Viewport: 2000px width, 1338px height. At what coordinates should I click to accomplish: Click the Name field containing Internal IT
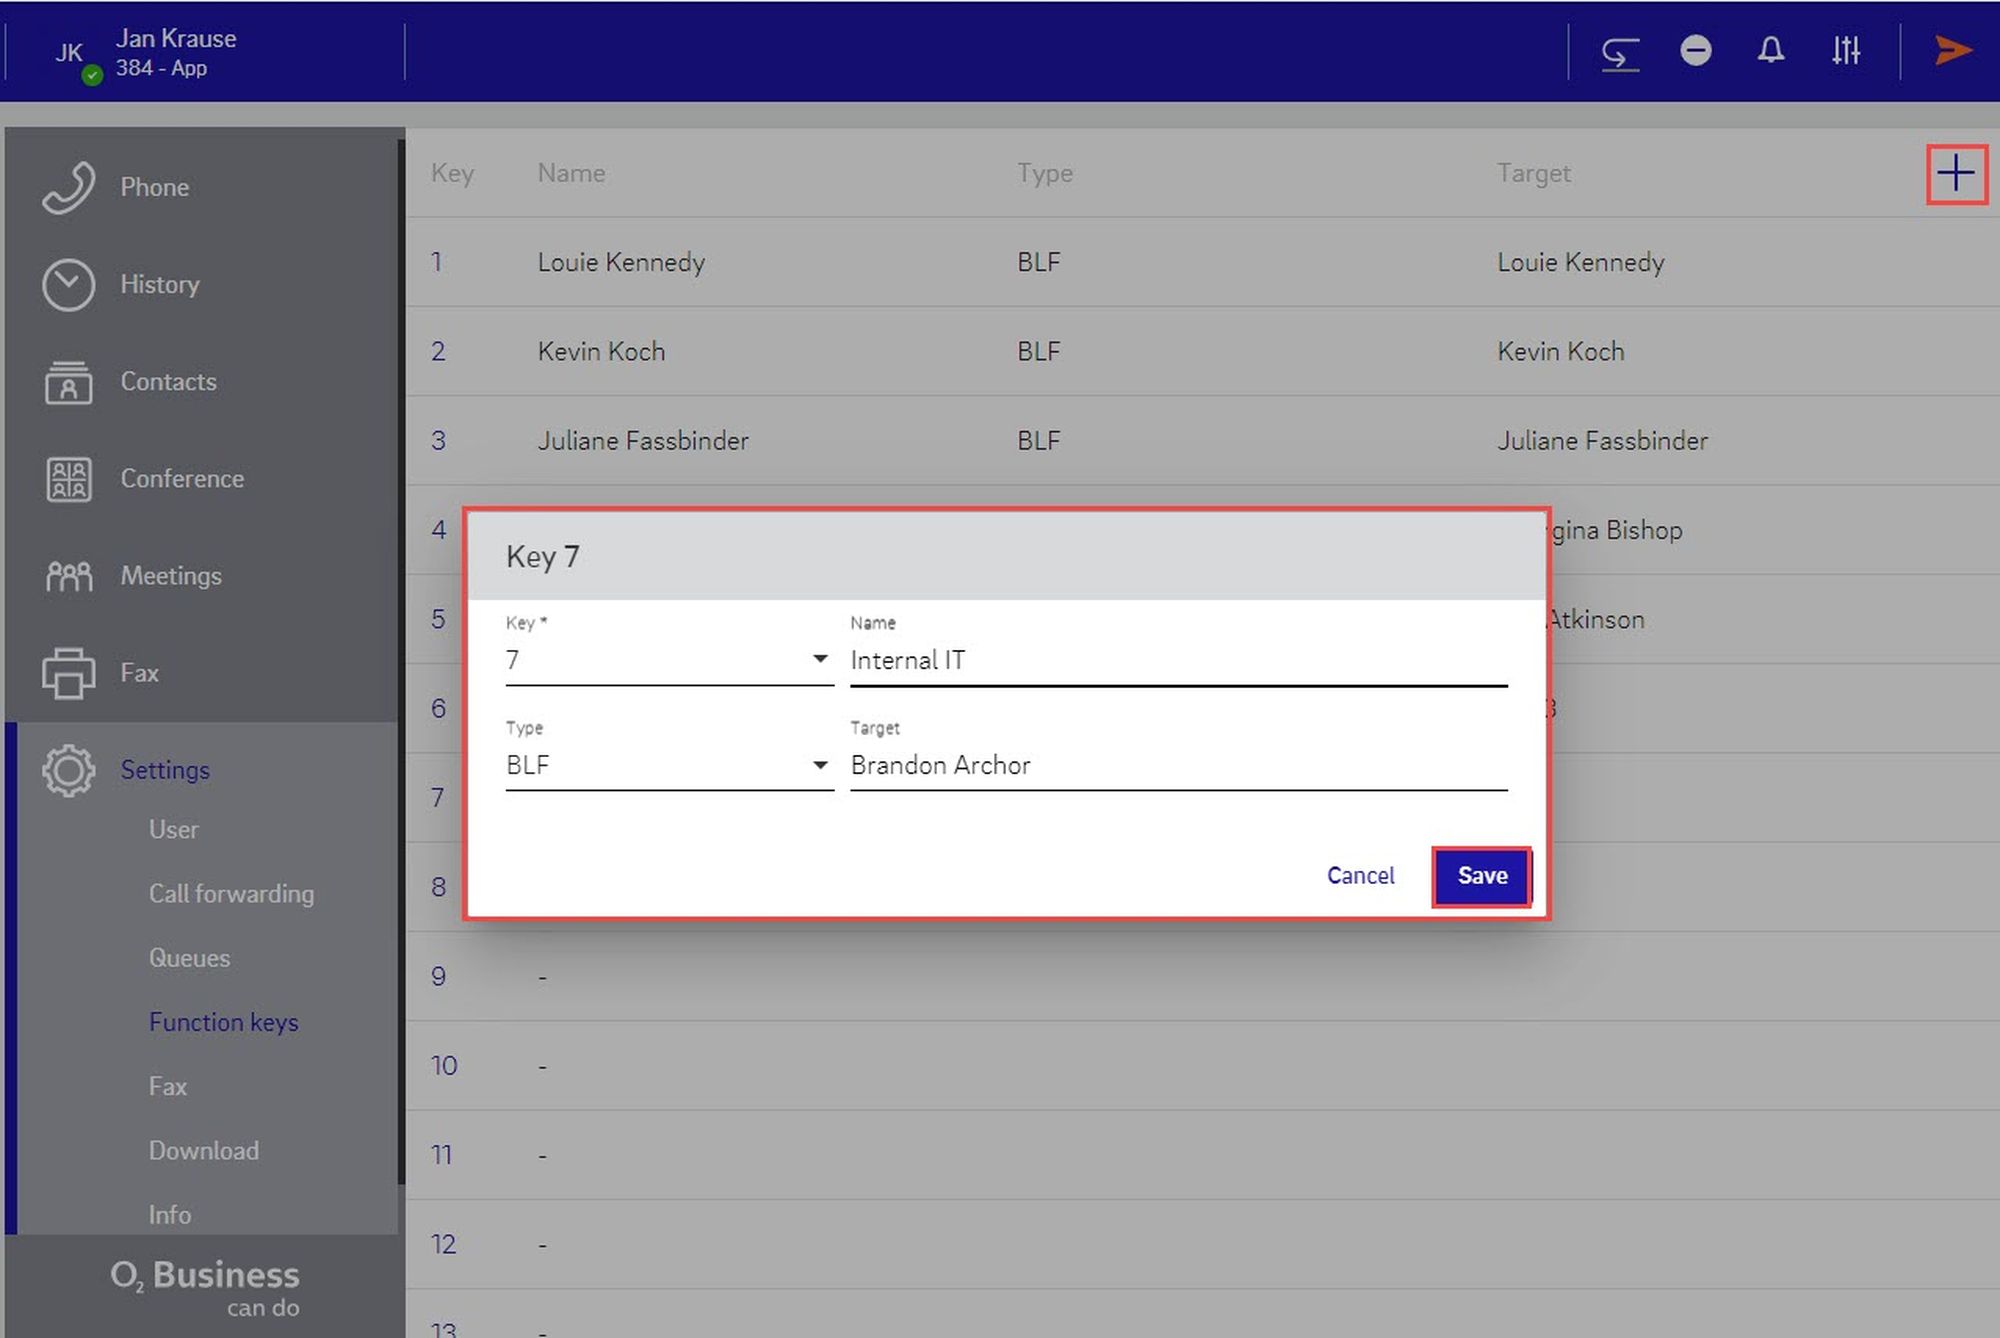coord(1177,660)
